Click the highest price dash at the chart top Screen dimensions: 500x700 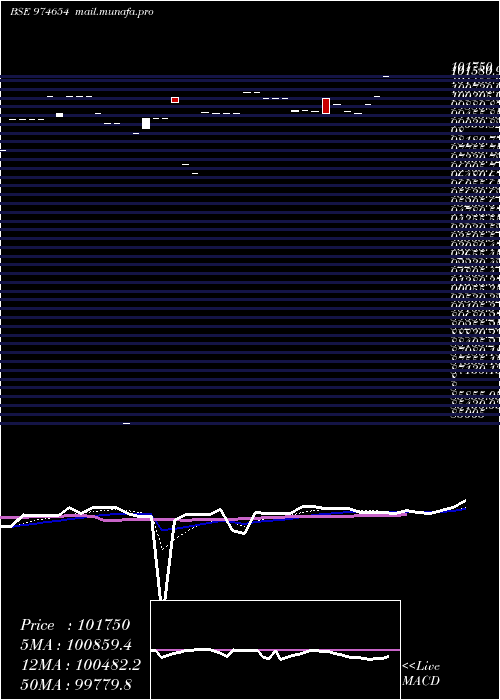pos(386,76)
